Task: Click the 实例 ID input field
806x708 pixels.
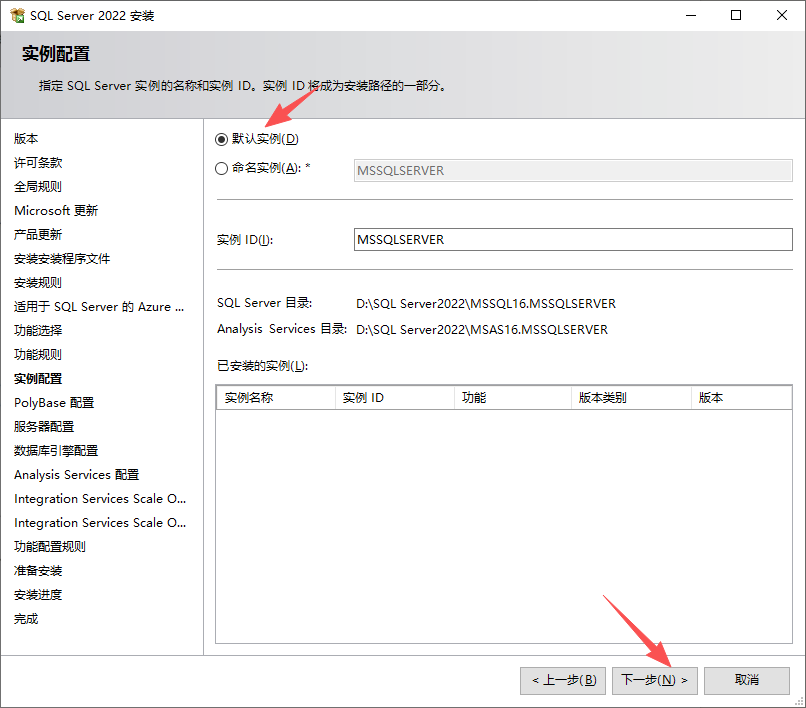Action: (x=573, y=240)
